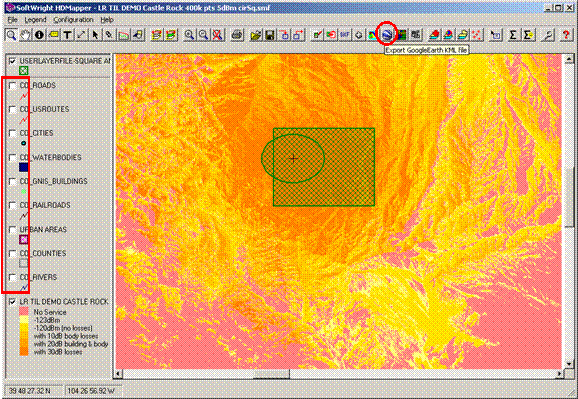Click the map's vertical scrollbar up arrow
The width and height of the screenshot is (578, 399).
pyautogui.click(x=569, y=59)
